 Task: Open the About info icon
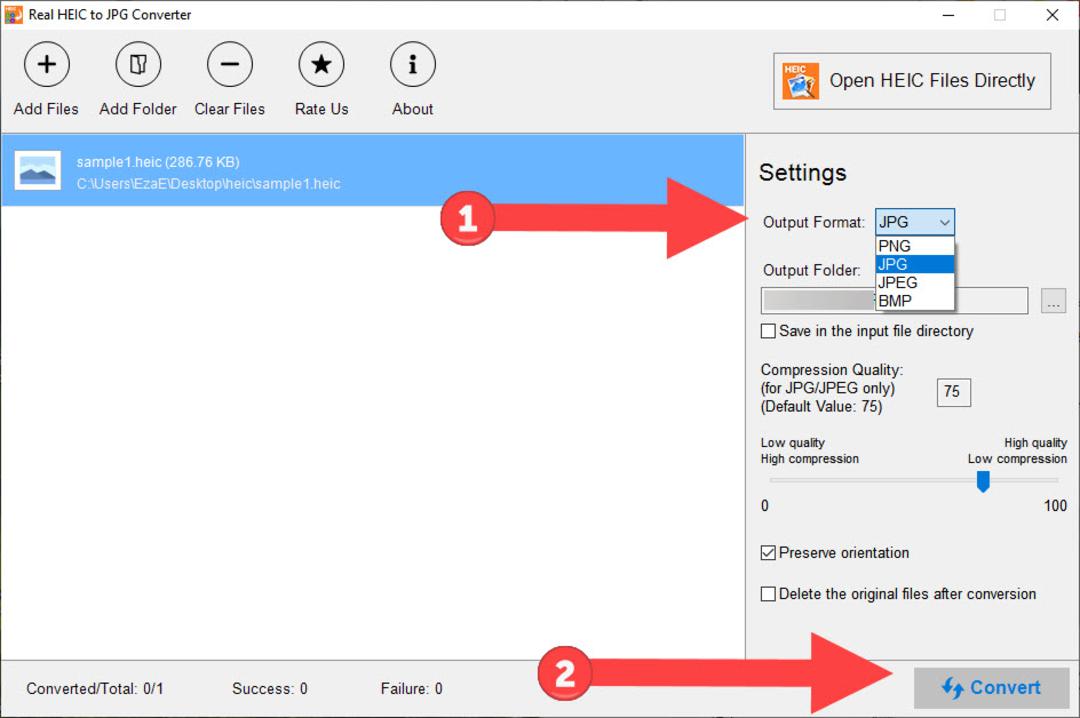[413, 65]
